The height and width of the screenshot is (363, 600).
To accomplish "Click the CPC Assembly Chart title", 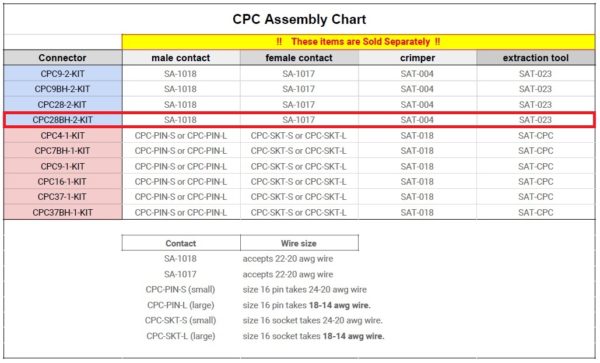I will pyautogui.click(x=299, y=19).
